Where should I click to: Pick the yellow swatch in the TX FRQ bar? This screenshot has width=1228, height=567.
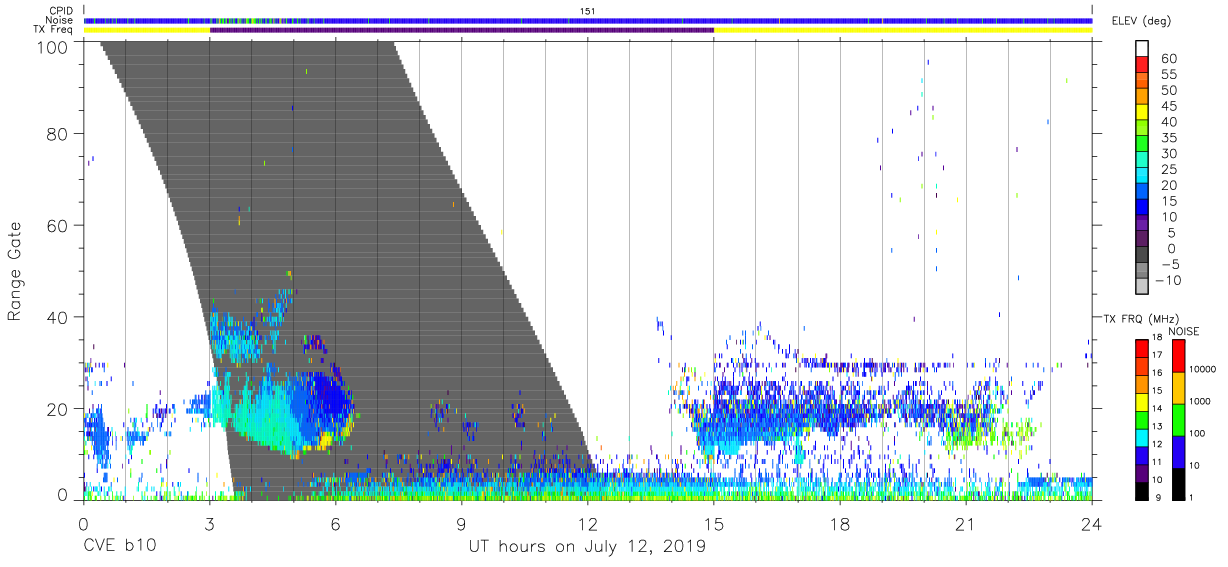(x=1142, y=402)
